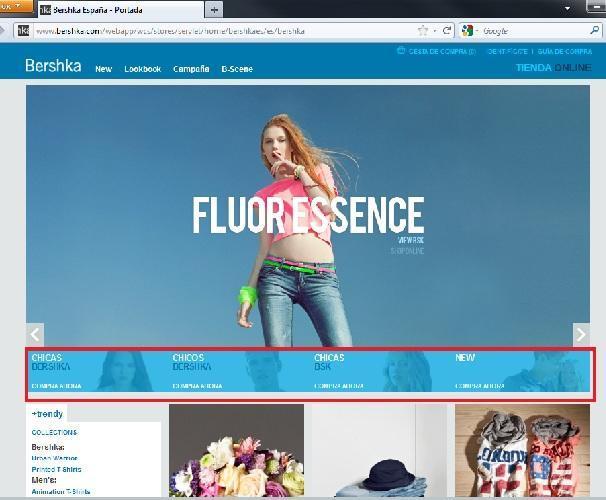This screenshot has width=606, height=500.
Task: Open a new browser tab with plus button
Action: (x=215, y=9)
